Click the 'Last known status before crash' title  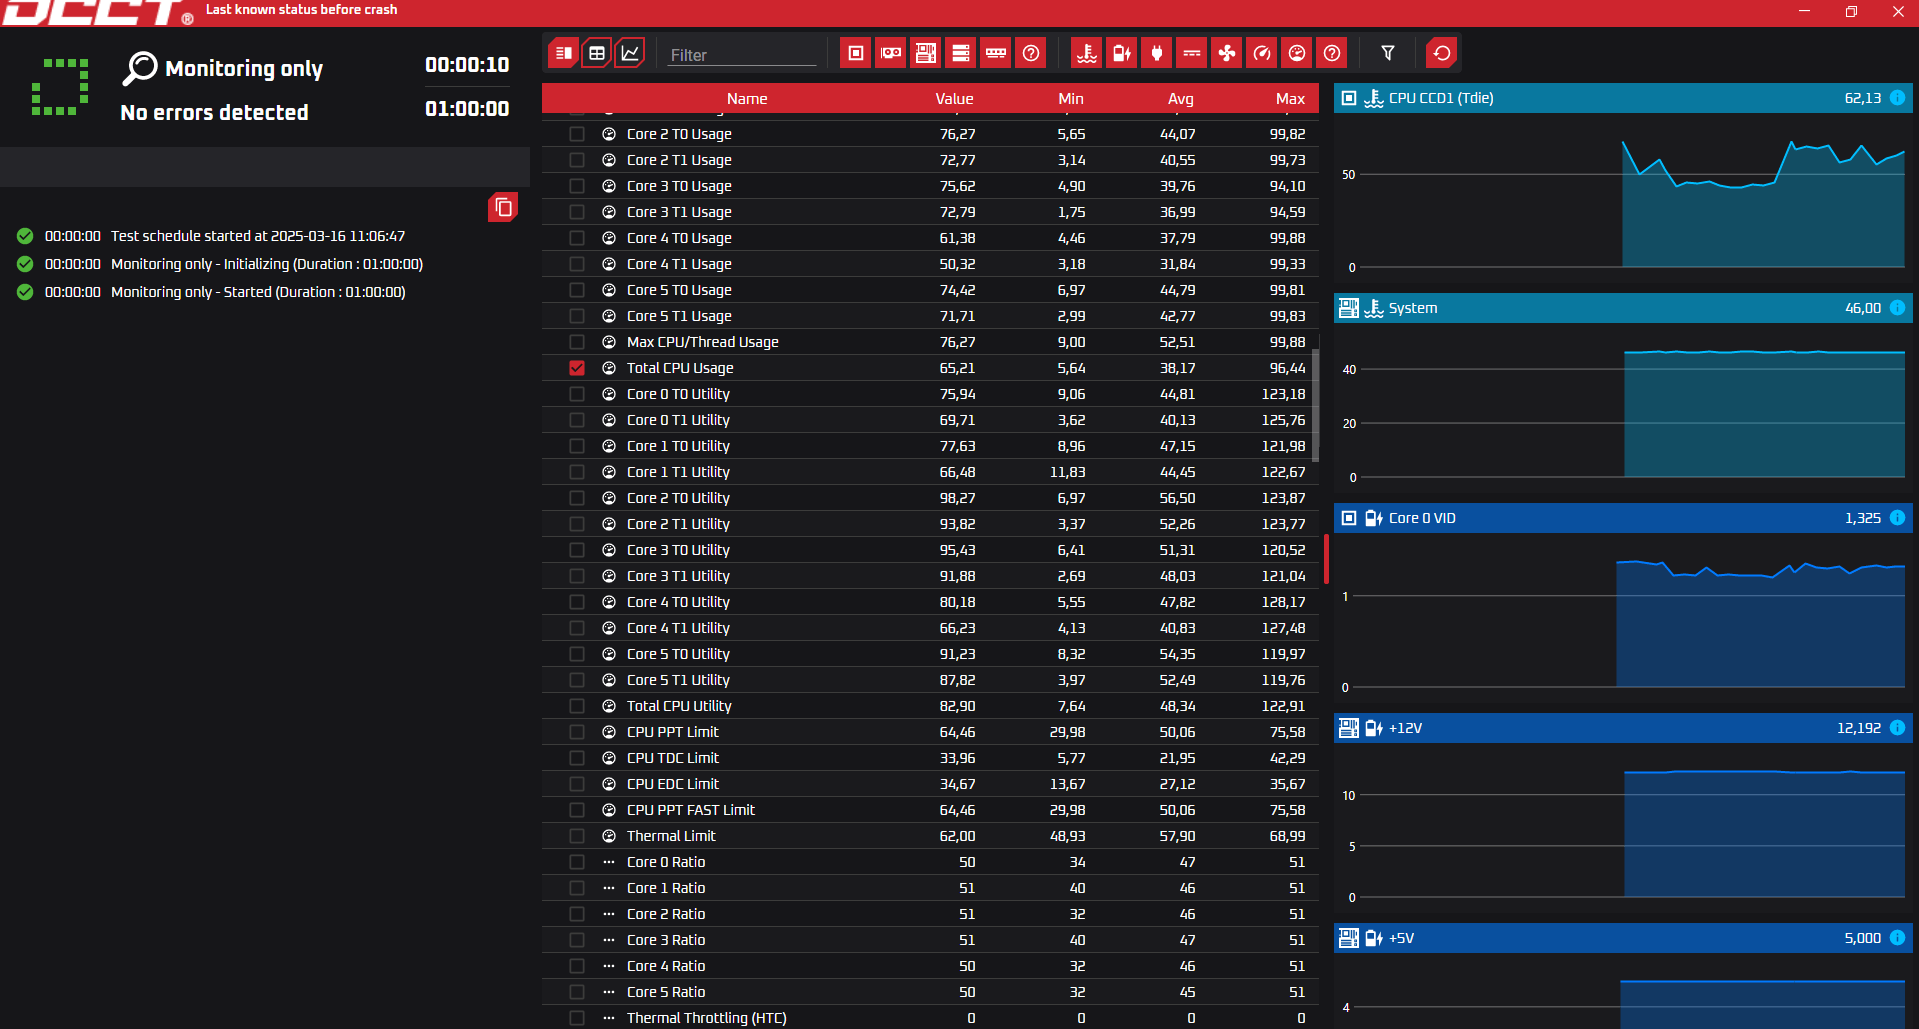pyautogui.click(x=301, y=10)
